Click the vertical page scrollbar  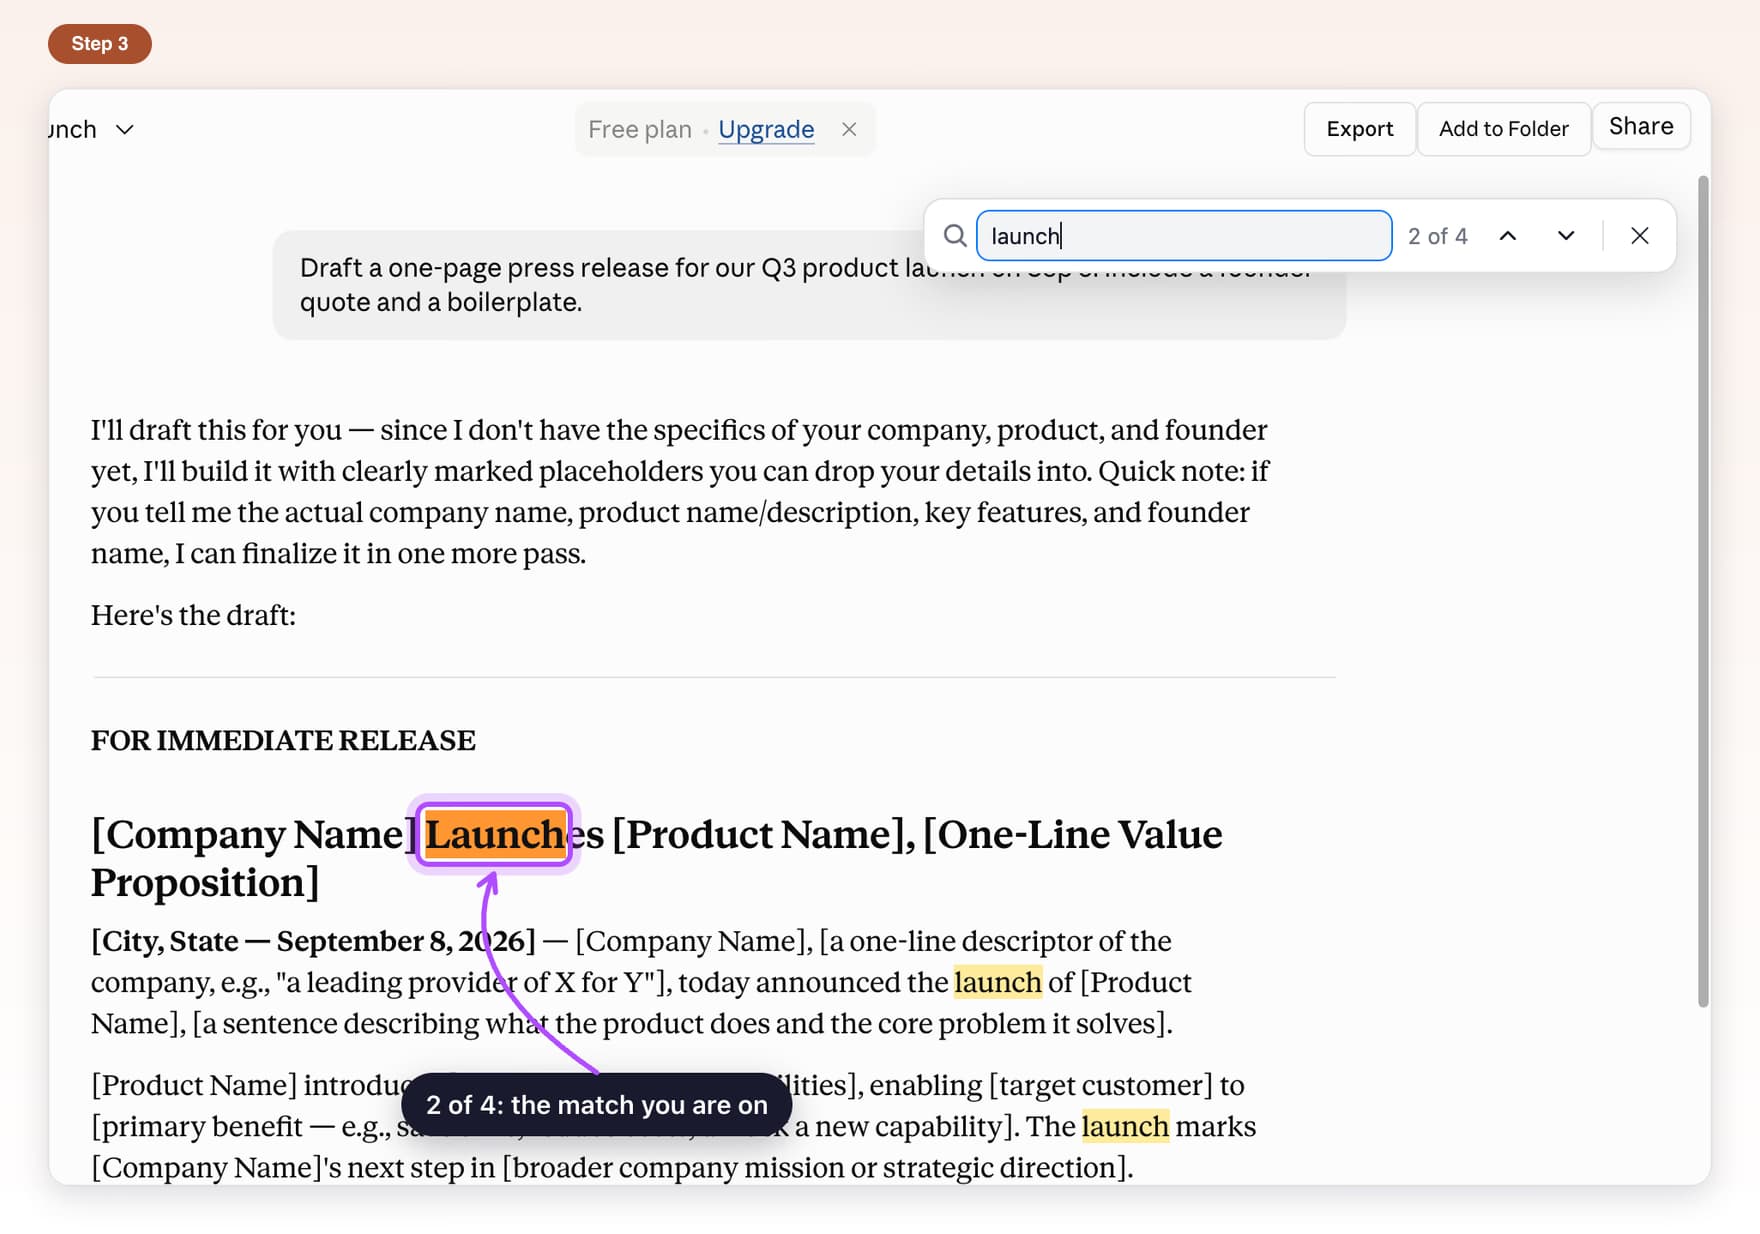1703,592
